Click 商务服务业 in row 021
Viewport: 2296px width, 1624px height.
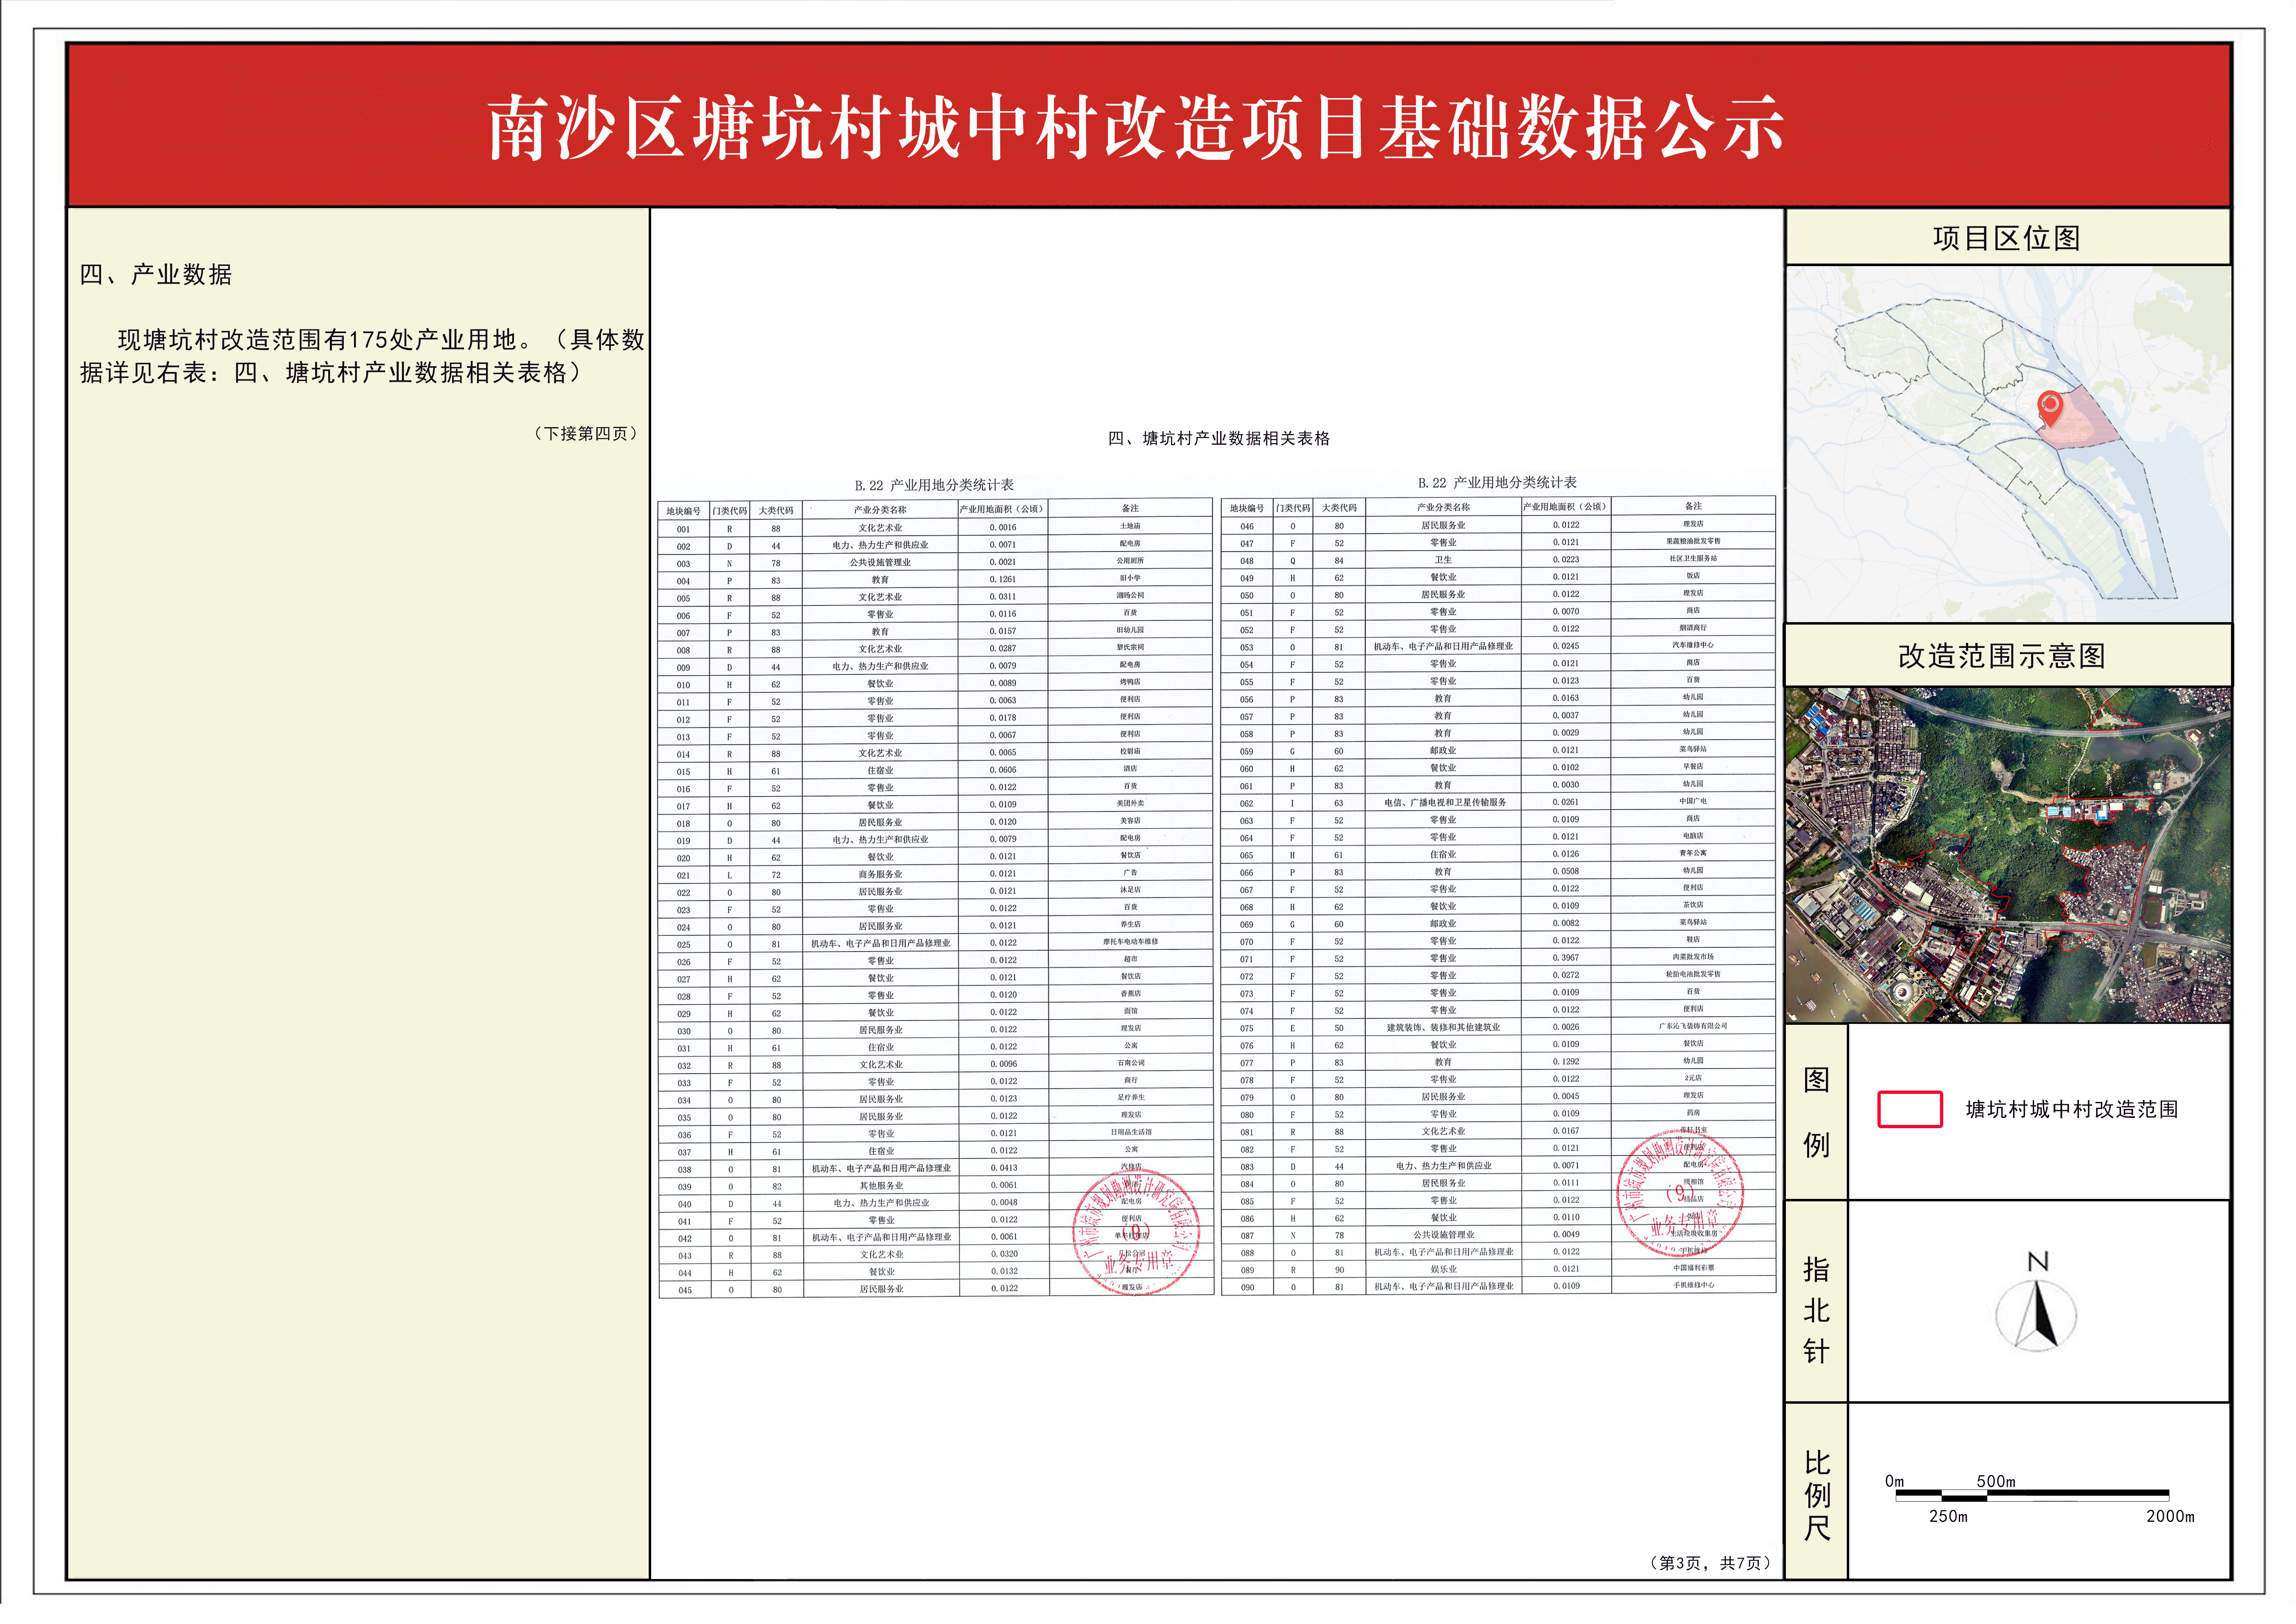(880, 874)
